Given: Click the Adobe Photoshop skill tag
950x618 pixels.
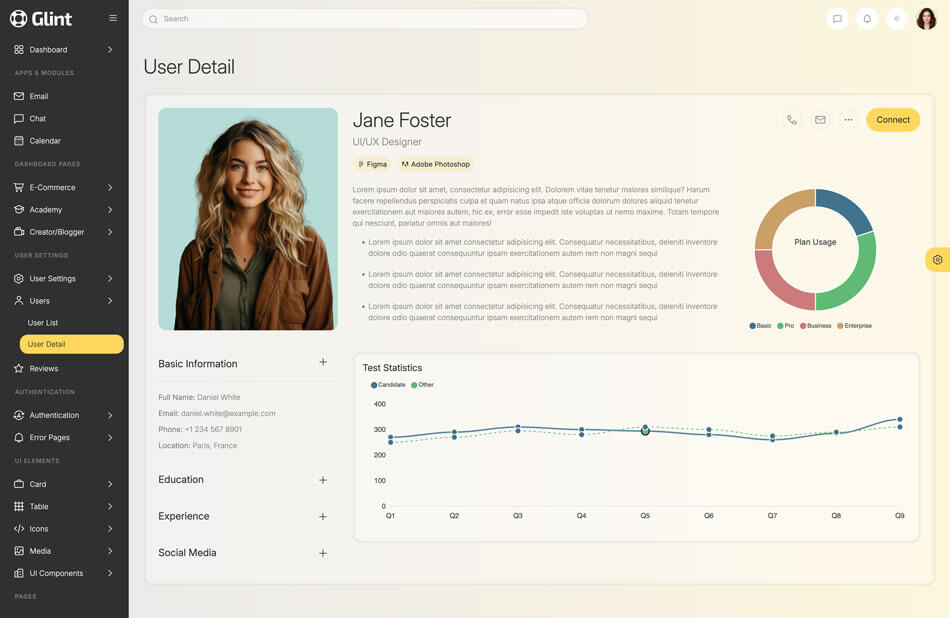Looking at the screenshot, I should 435,164.
